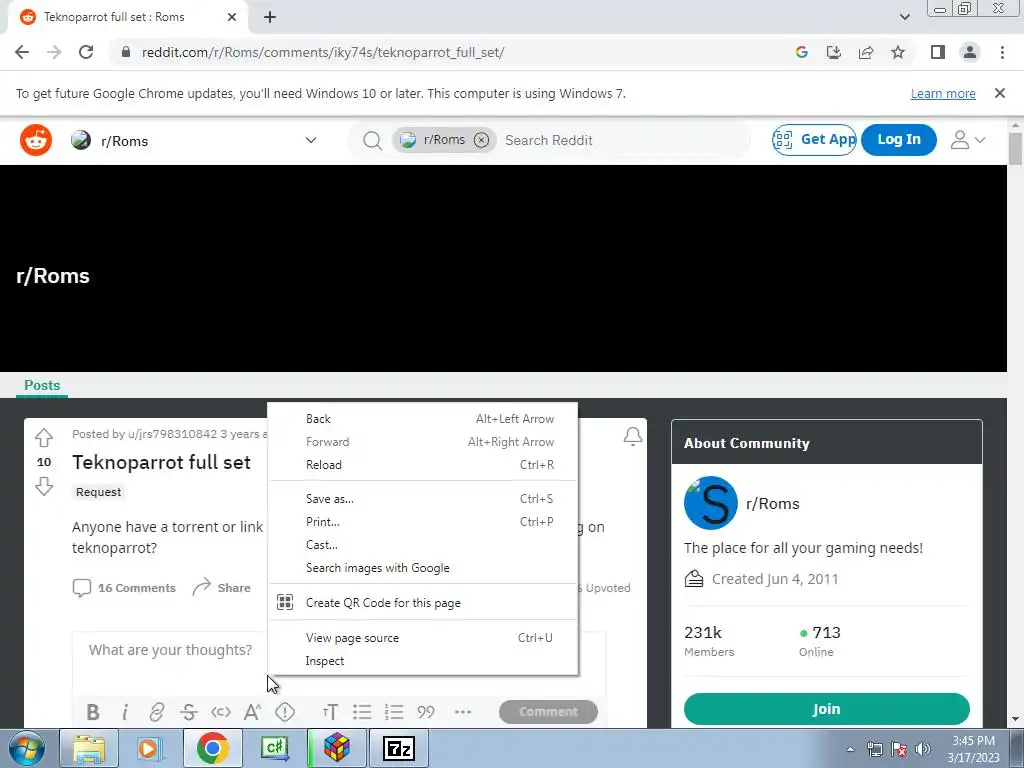1024x768 pixels.
Task: Bookmark this page with the star icon
Action: 898,52
